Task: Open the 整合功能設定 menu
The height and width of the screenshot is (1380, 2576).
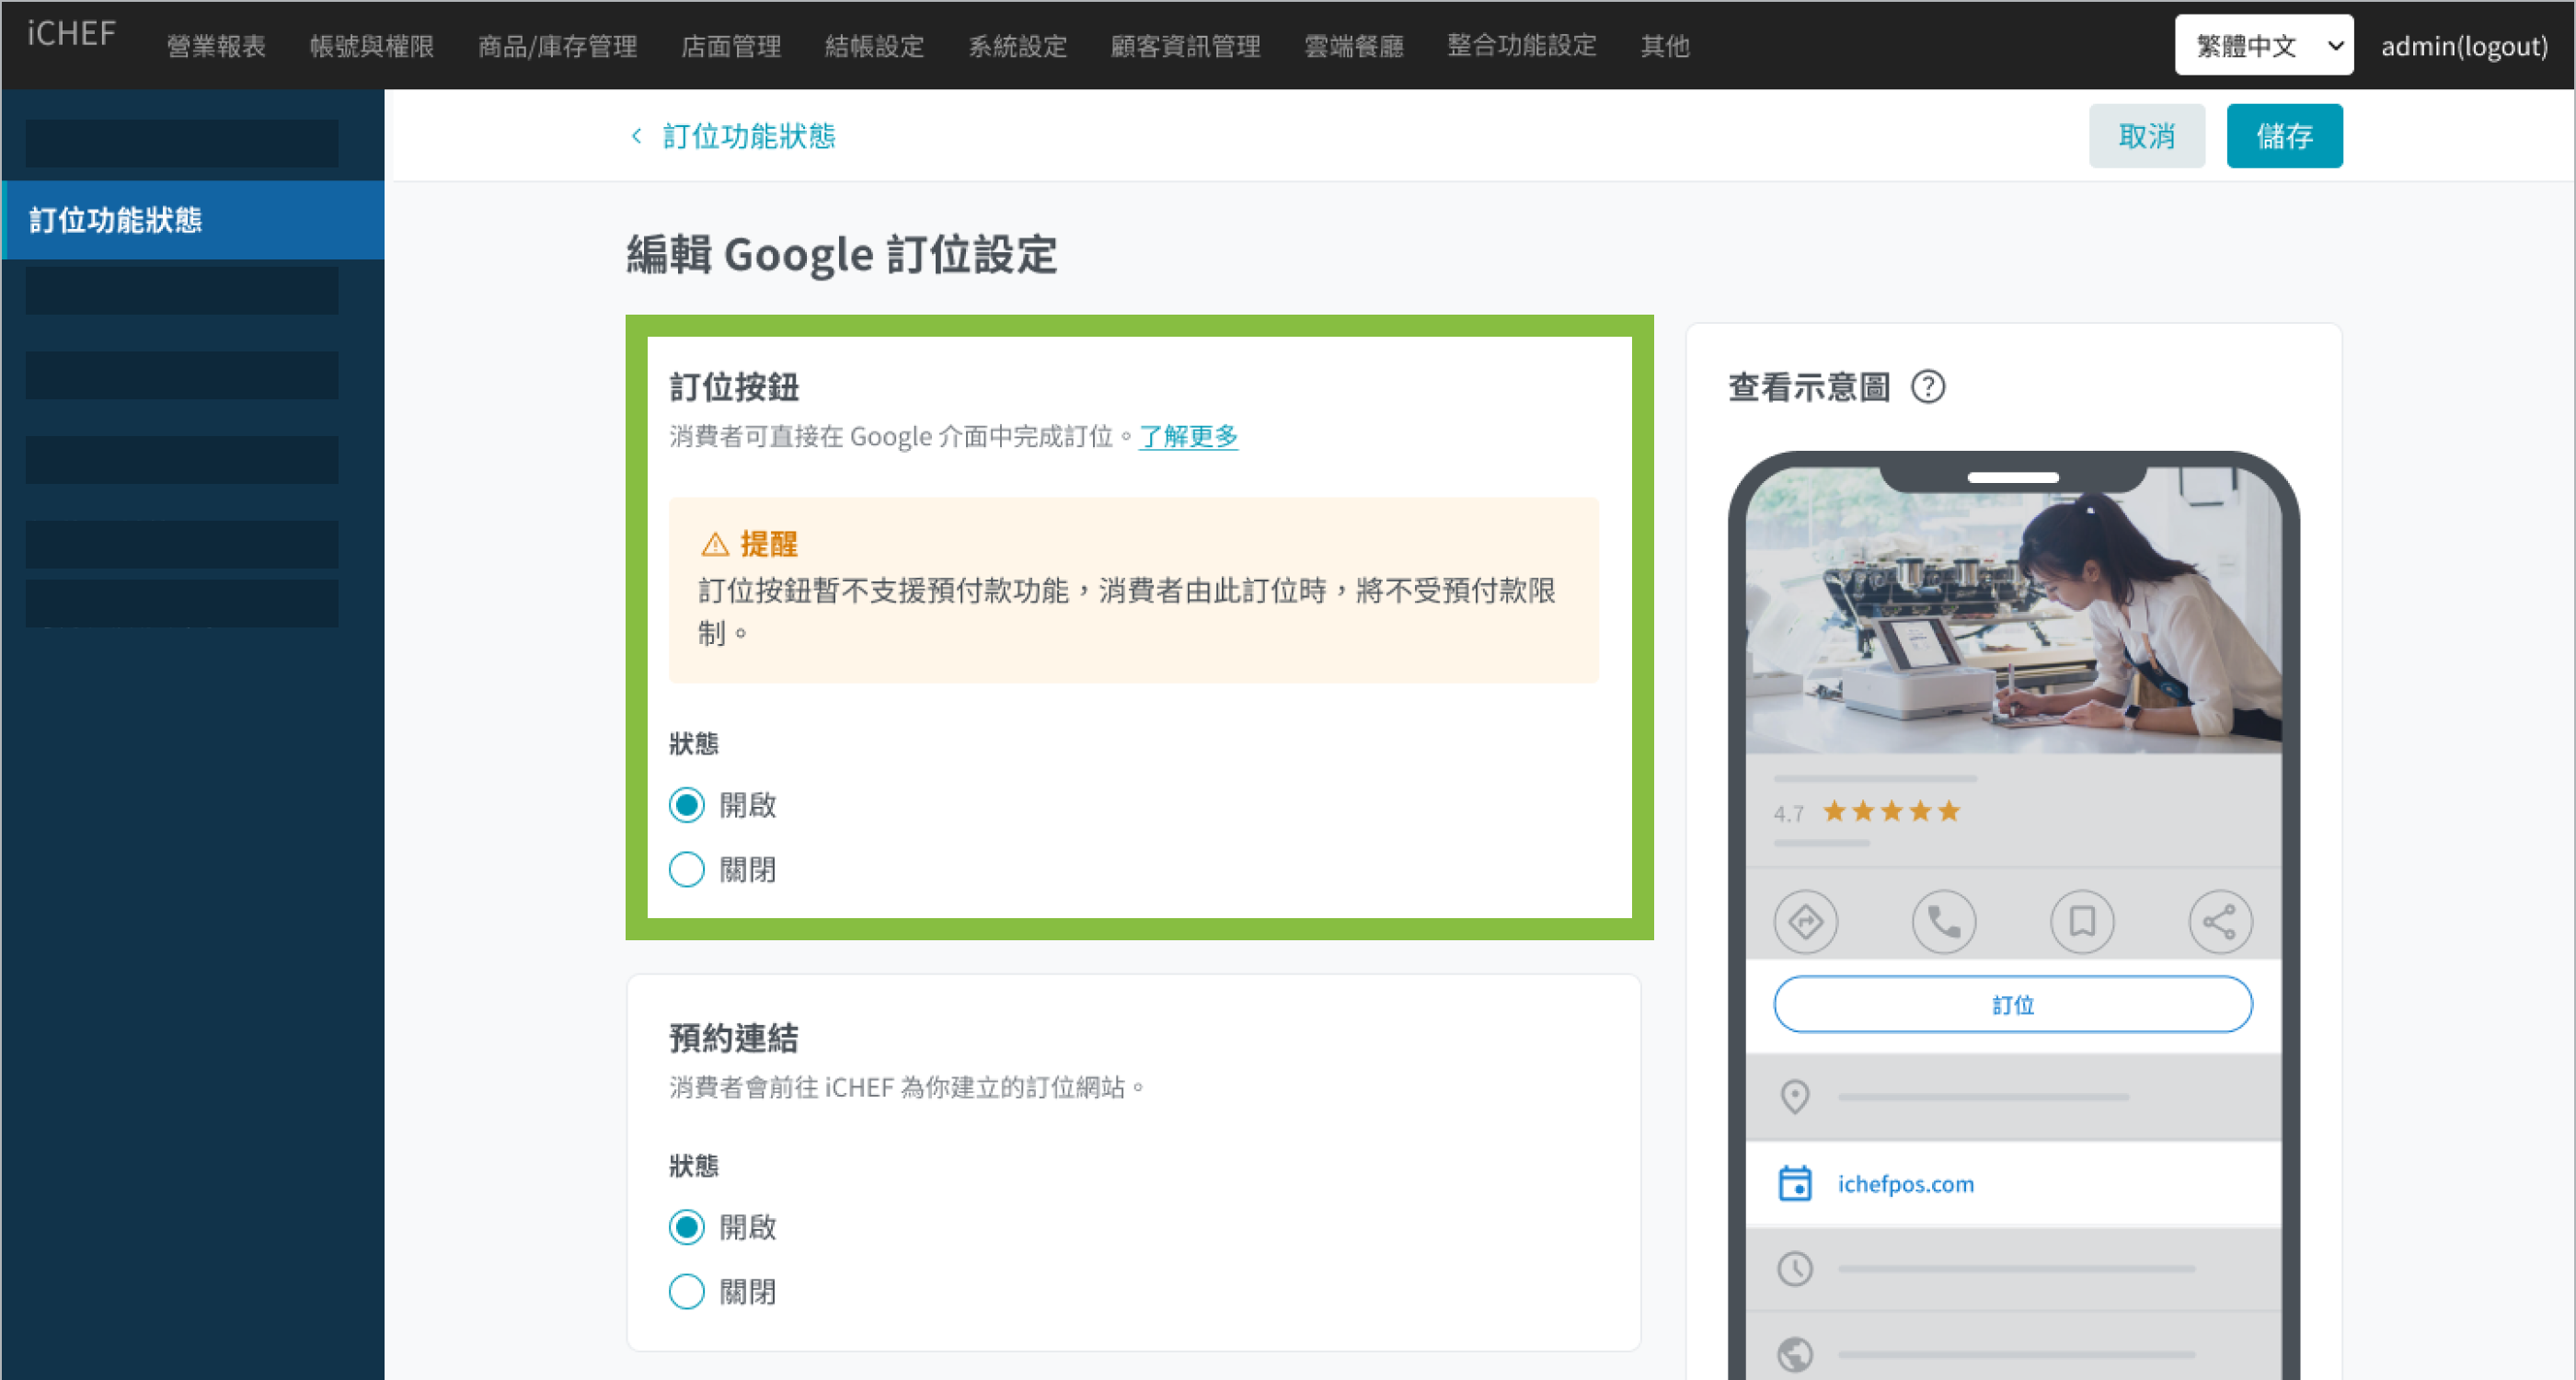Action: pos(1521,46)
